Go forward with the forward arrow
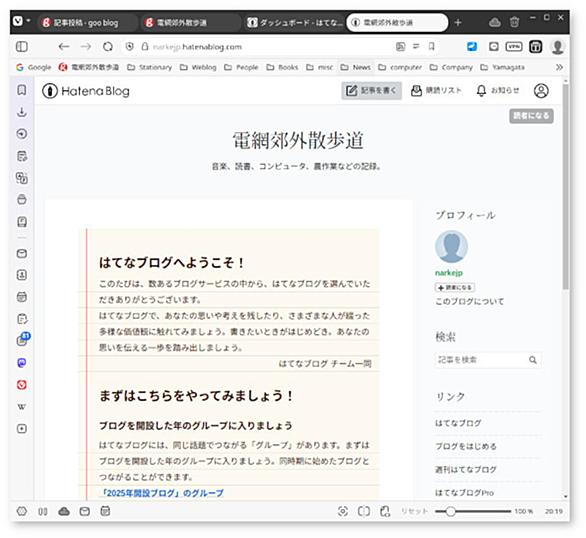586x538 pixels. pos(86,47)
